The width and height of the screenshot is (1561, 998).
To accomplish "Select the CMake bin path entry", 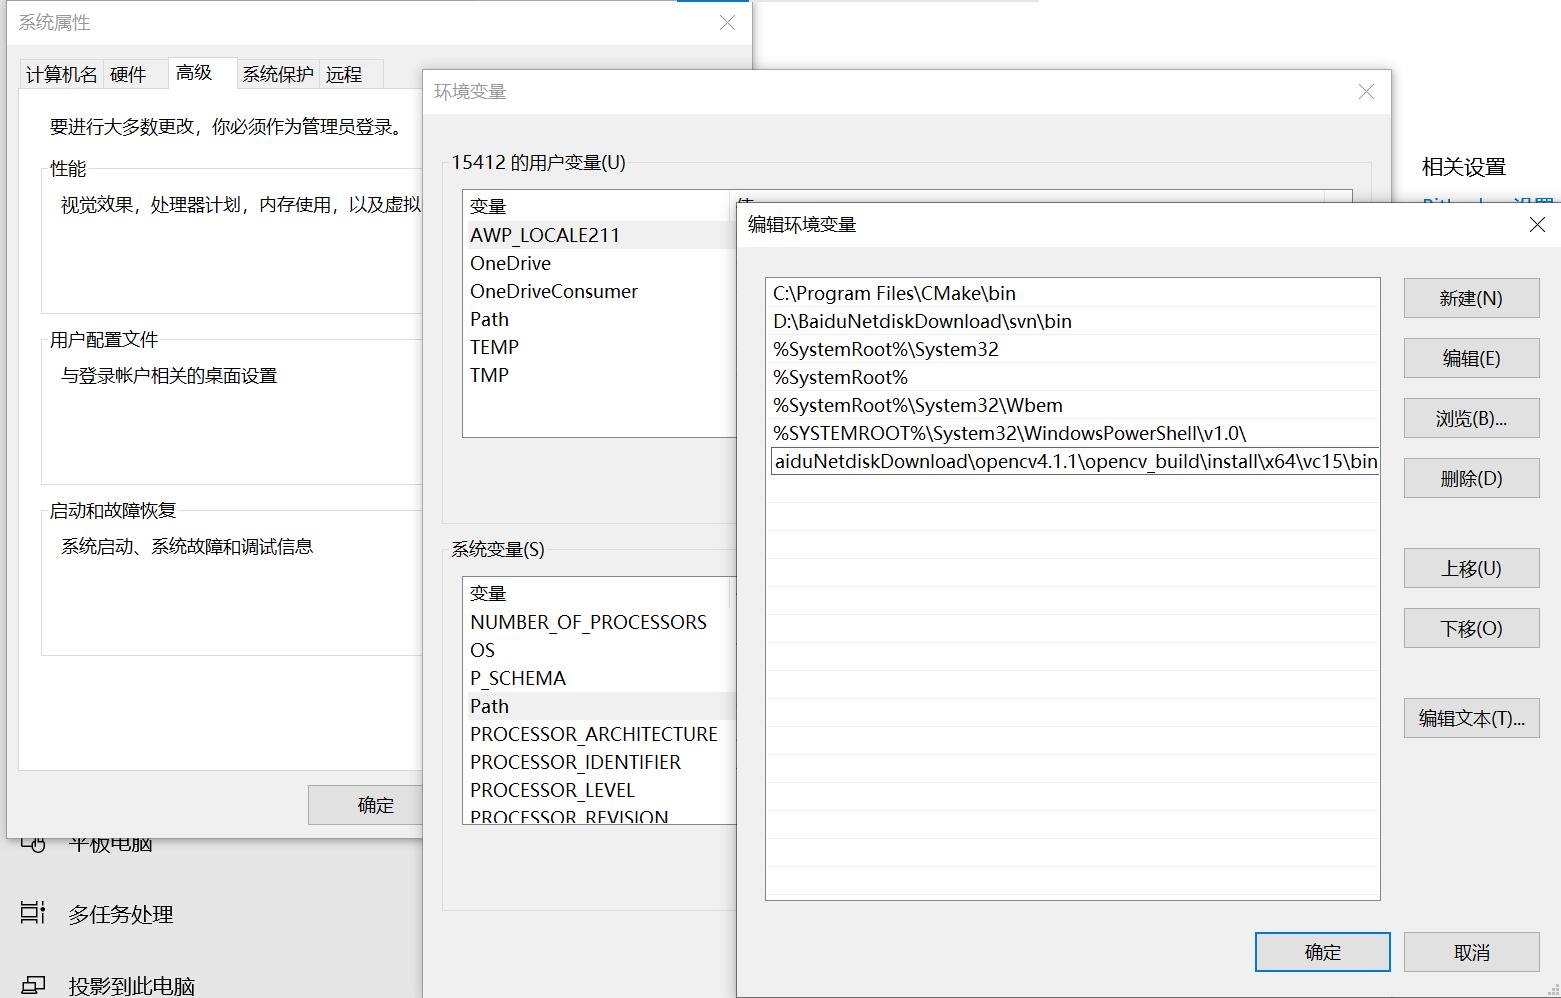I will click(x=894, y=293).
